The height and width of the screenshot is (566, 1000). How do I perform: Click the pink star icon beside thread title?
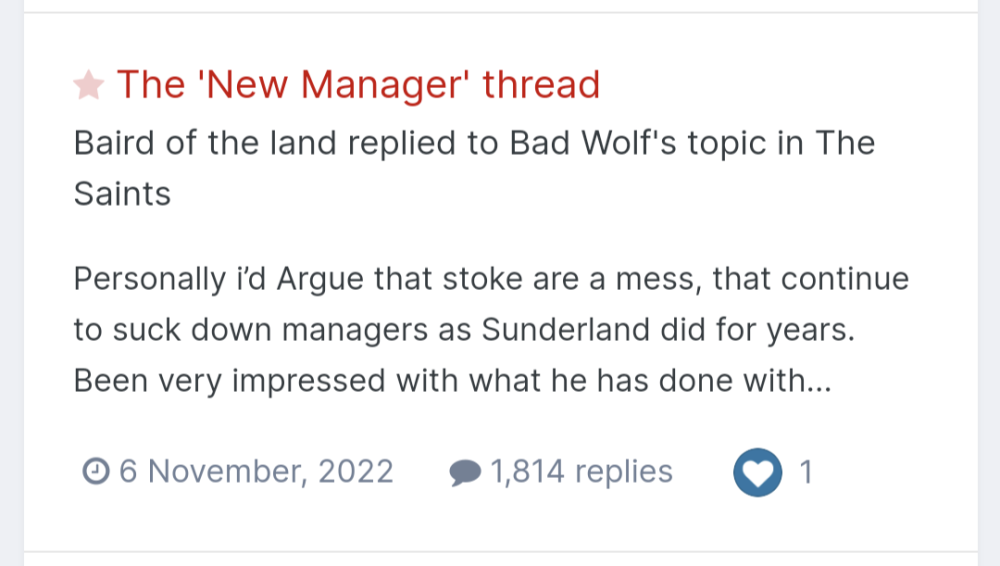[x=89, y=86]
